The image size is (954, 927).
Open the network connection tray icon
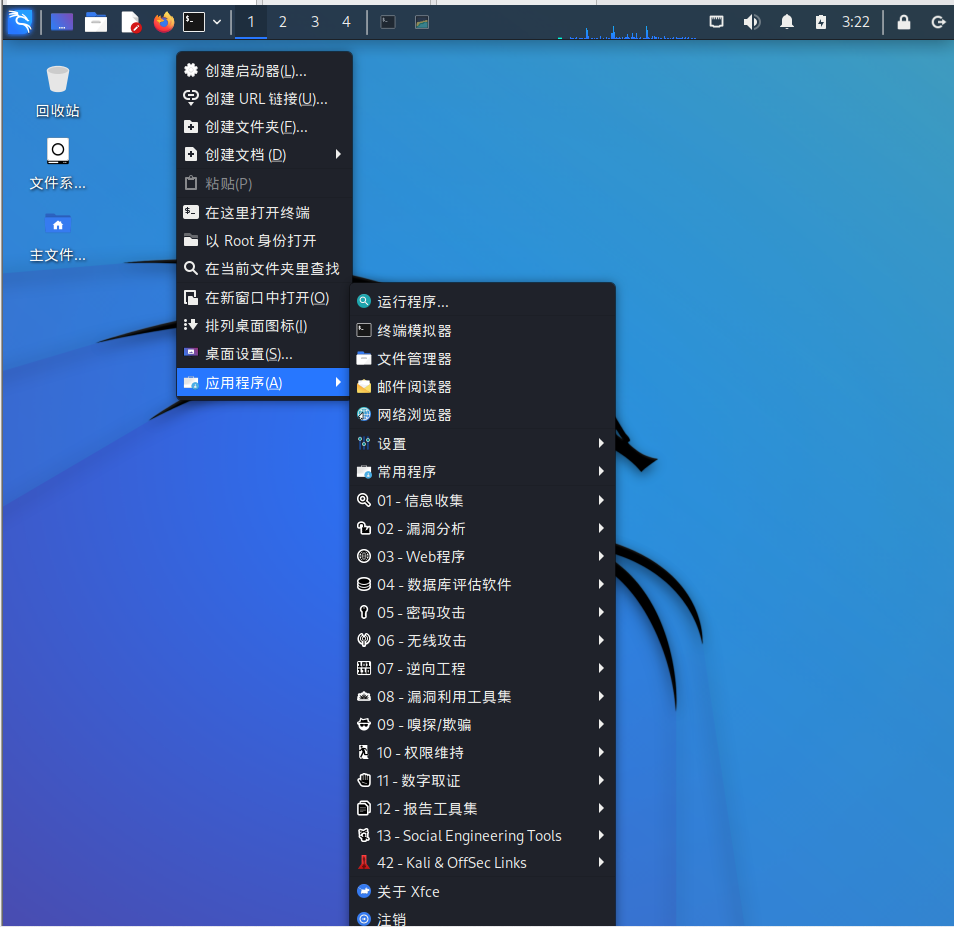pos(717,23)
